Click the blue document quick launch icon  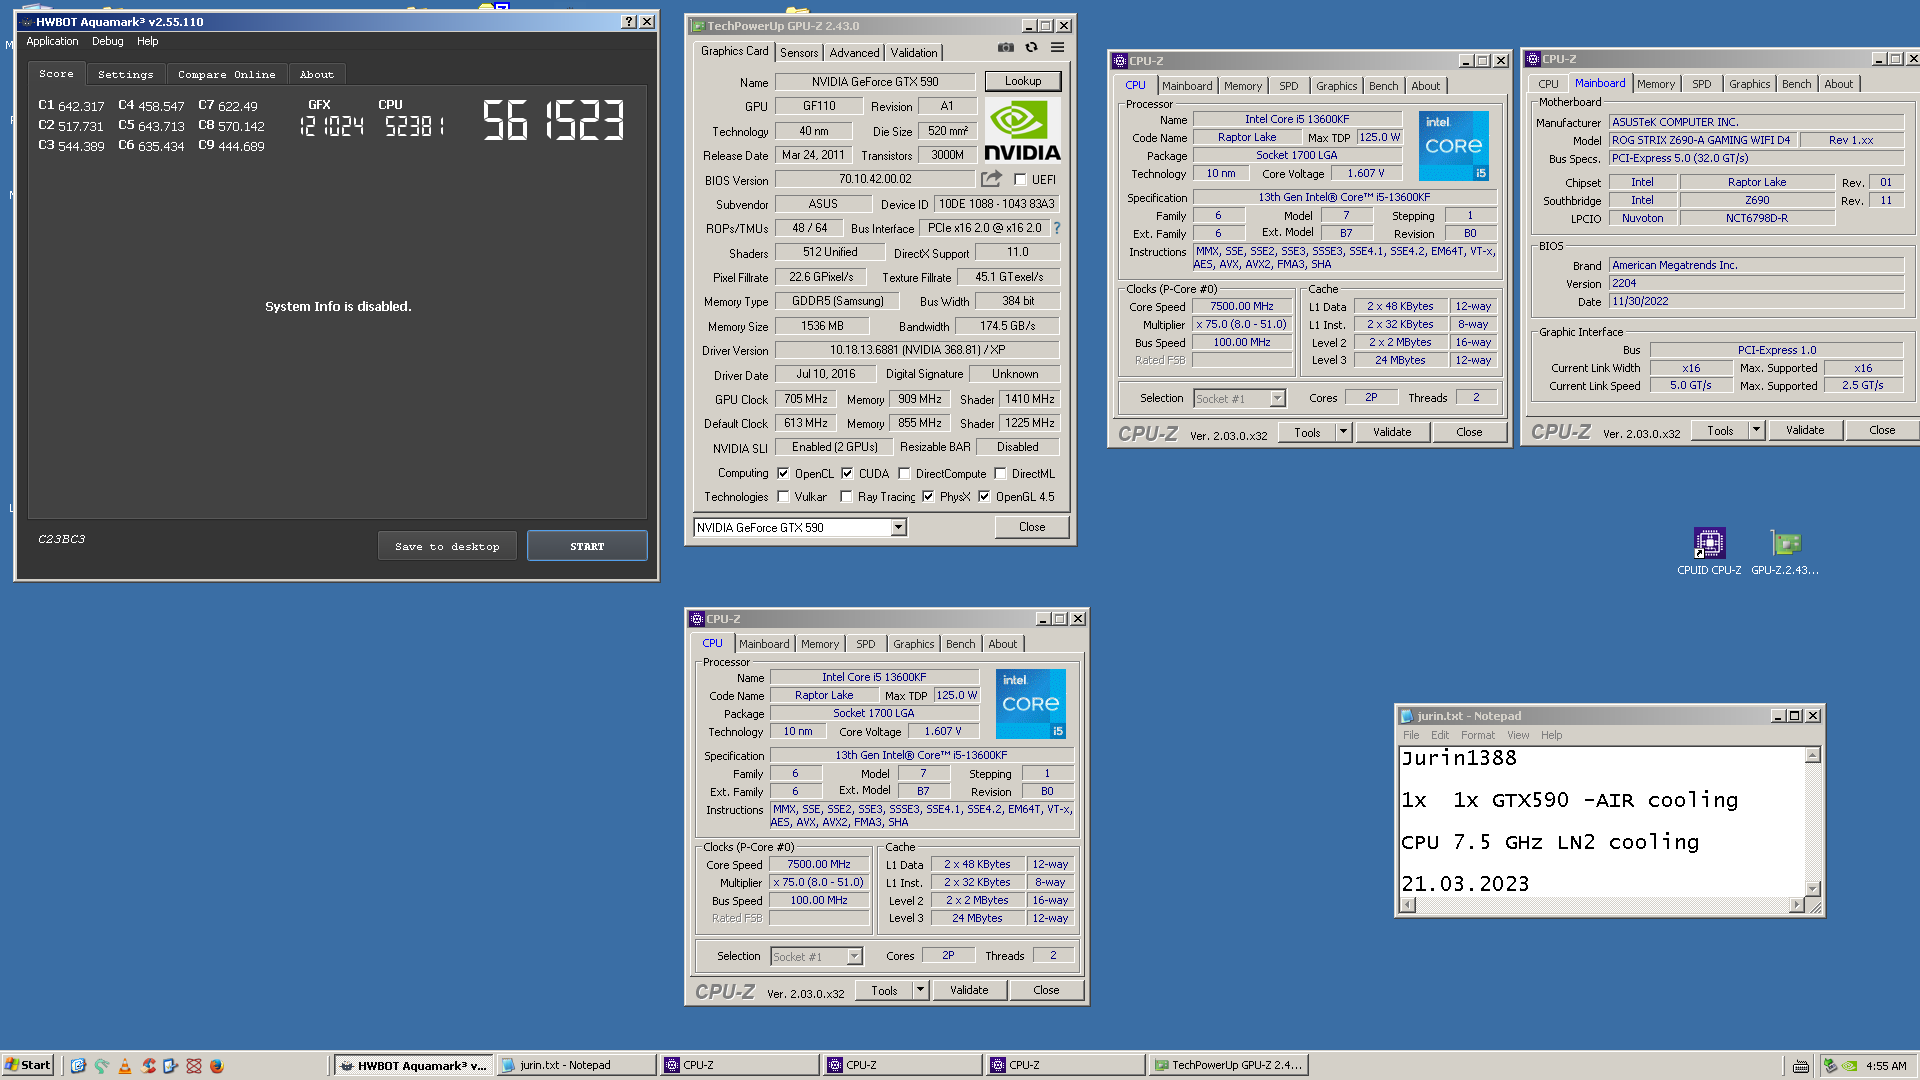[171, 1066]
